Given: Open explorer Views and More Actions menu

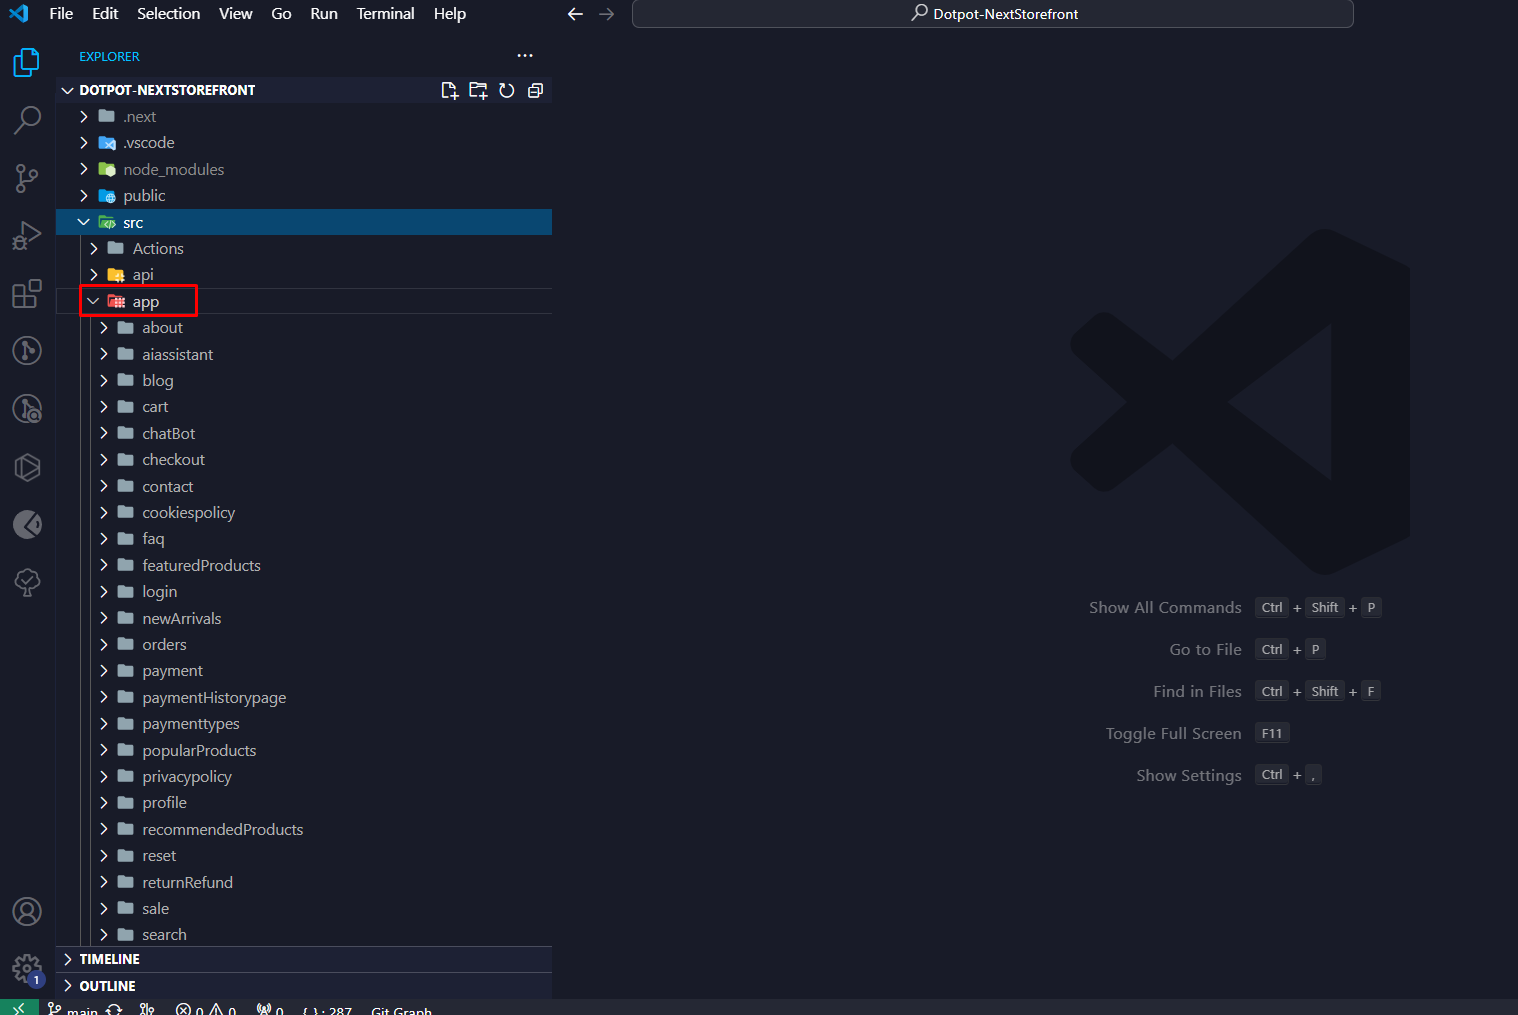Looking at the screenshot, I should click(x=525, y=56).
